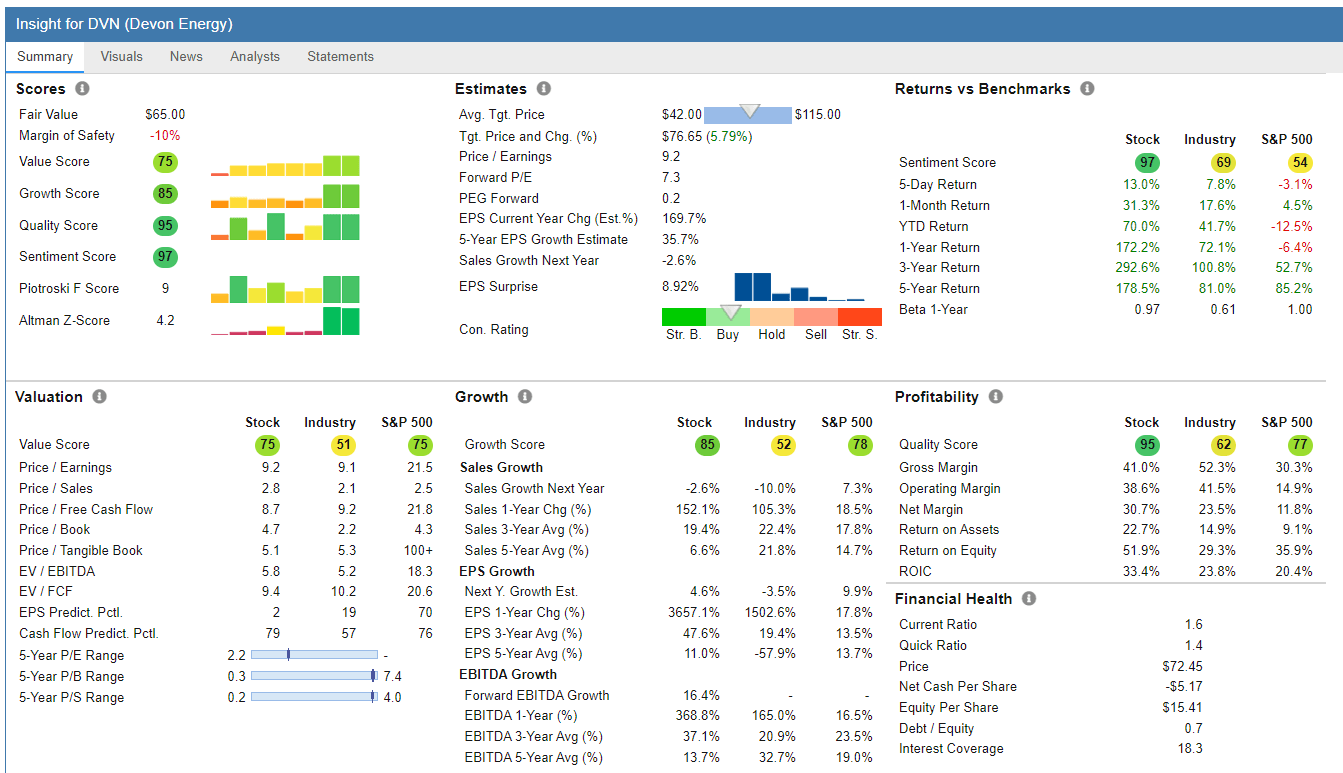This screenshot has height=773, width=1343.
Task: Click the Debt / Equity label
Action: 936,729
